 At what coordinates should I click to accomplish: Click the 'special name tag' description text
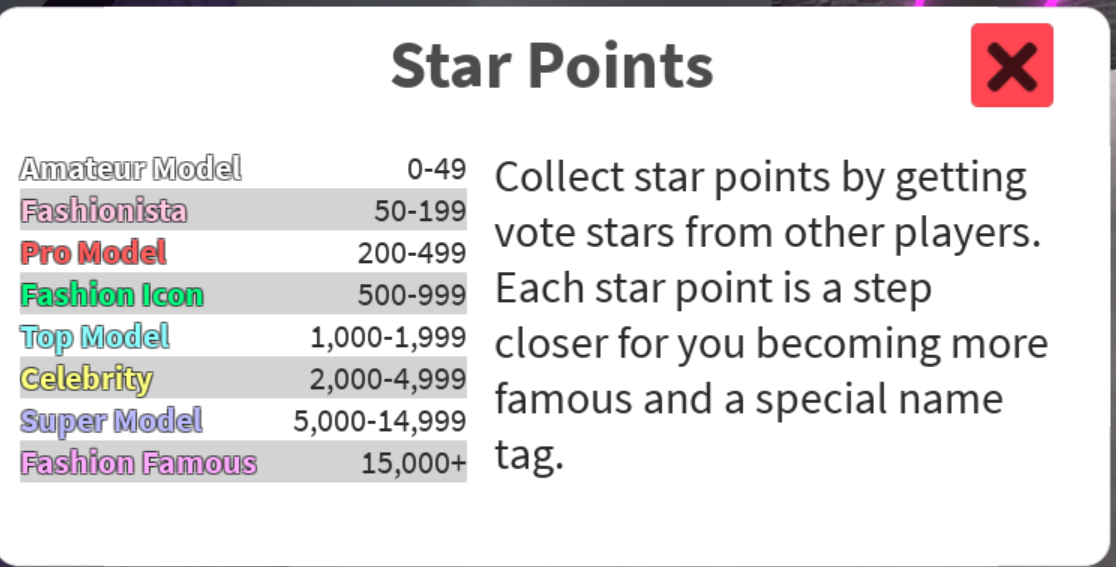(878, 400)
